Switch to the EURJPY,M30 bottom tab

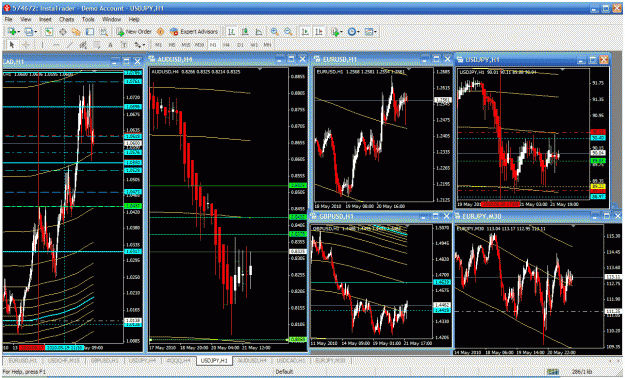pos(330,360)
